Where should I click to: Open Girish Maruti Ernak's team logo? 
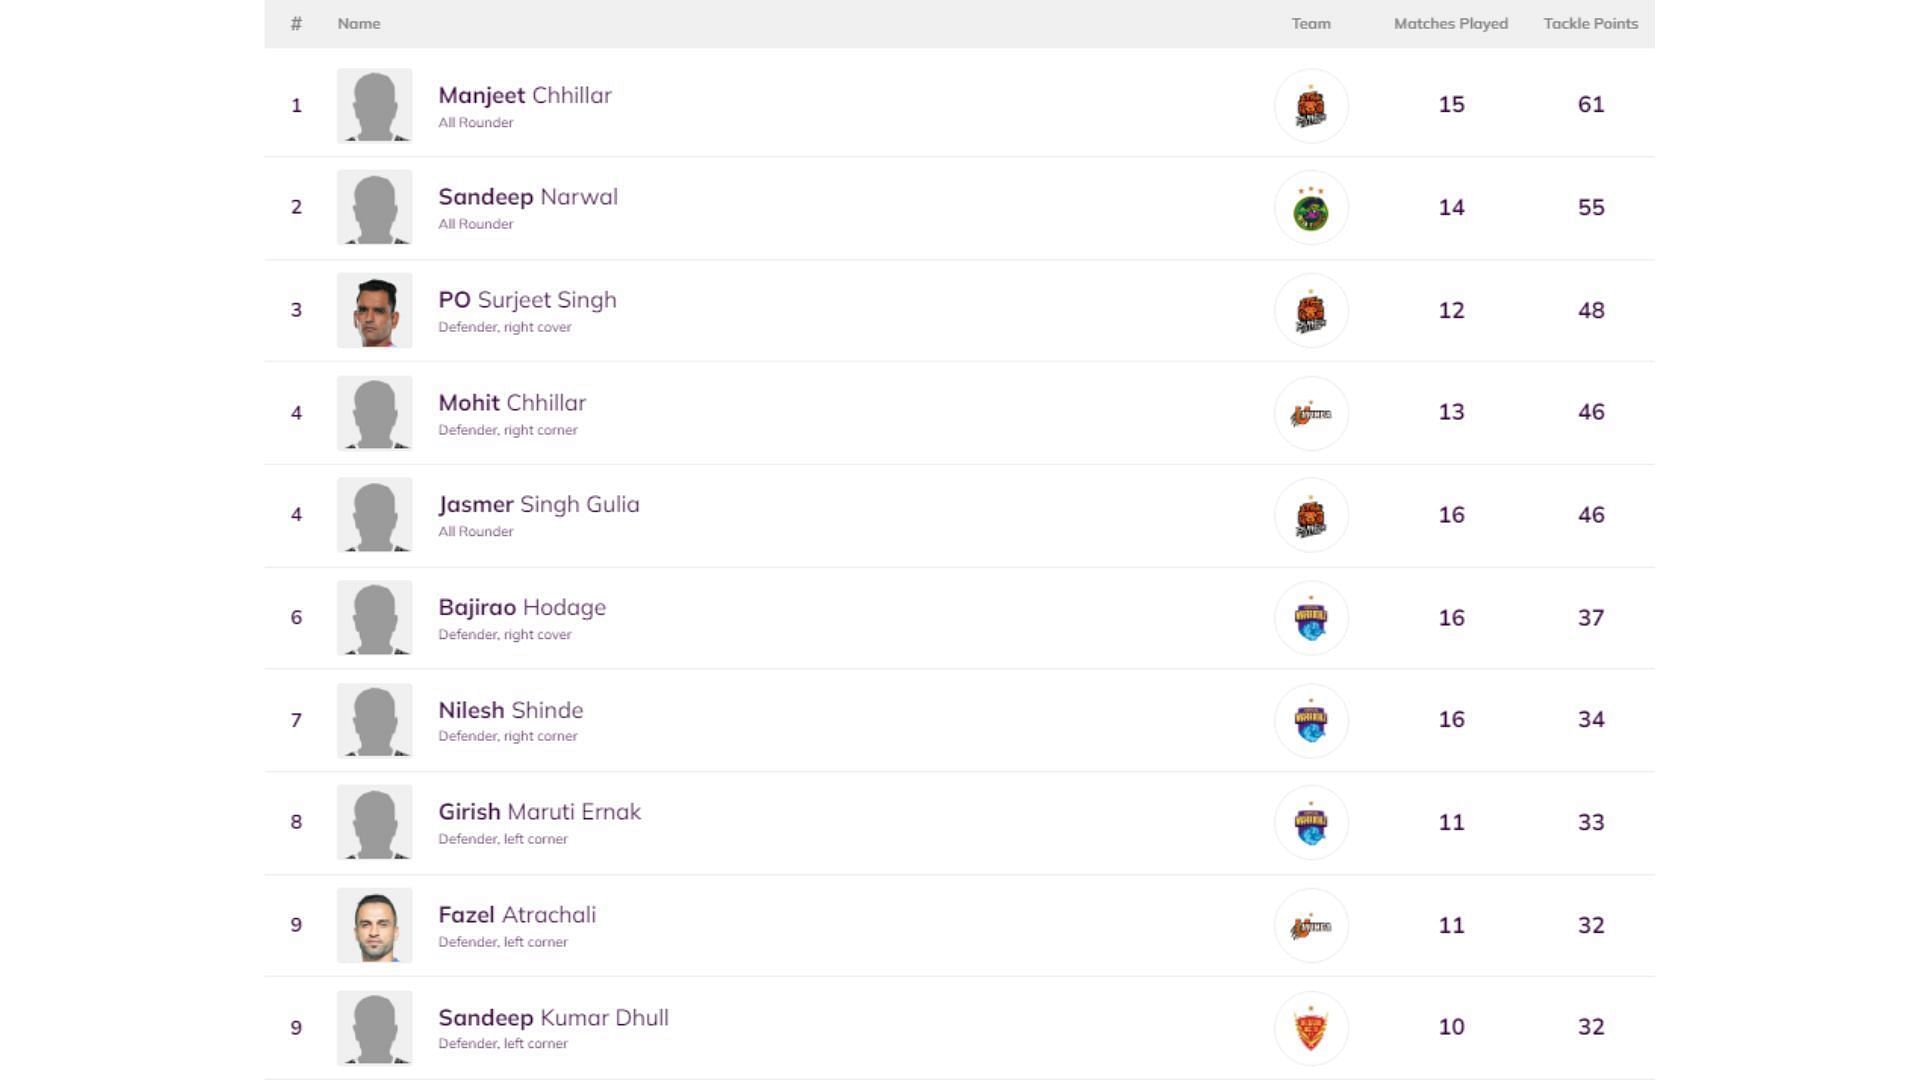tap(1310, 823)
